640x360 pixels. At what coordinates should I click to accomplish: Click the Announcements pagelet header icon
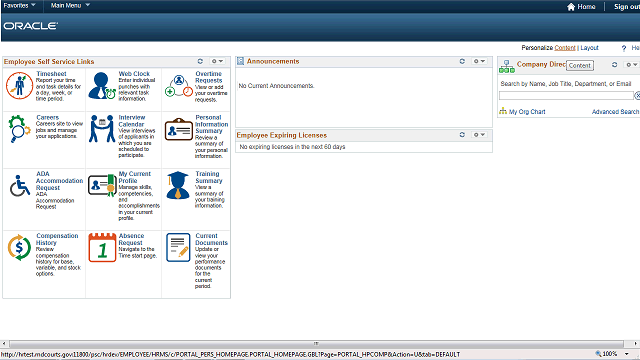click(240, 61)
